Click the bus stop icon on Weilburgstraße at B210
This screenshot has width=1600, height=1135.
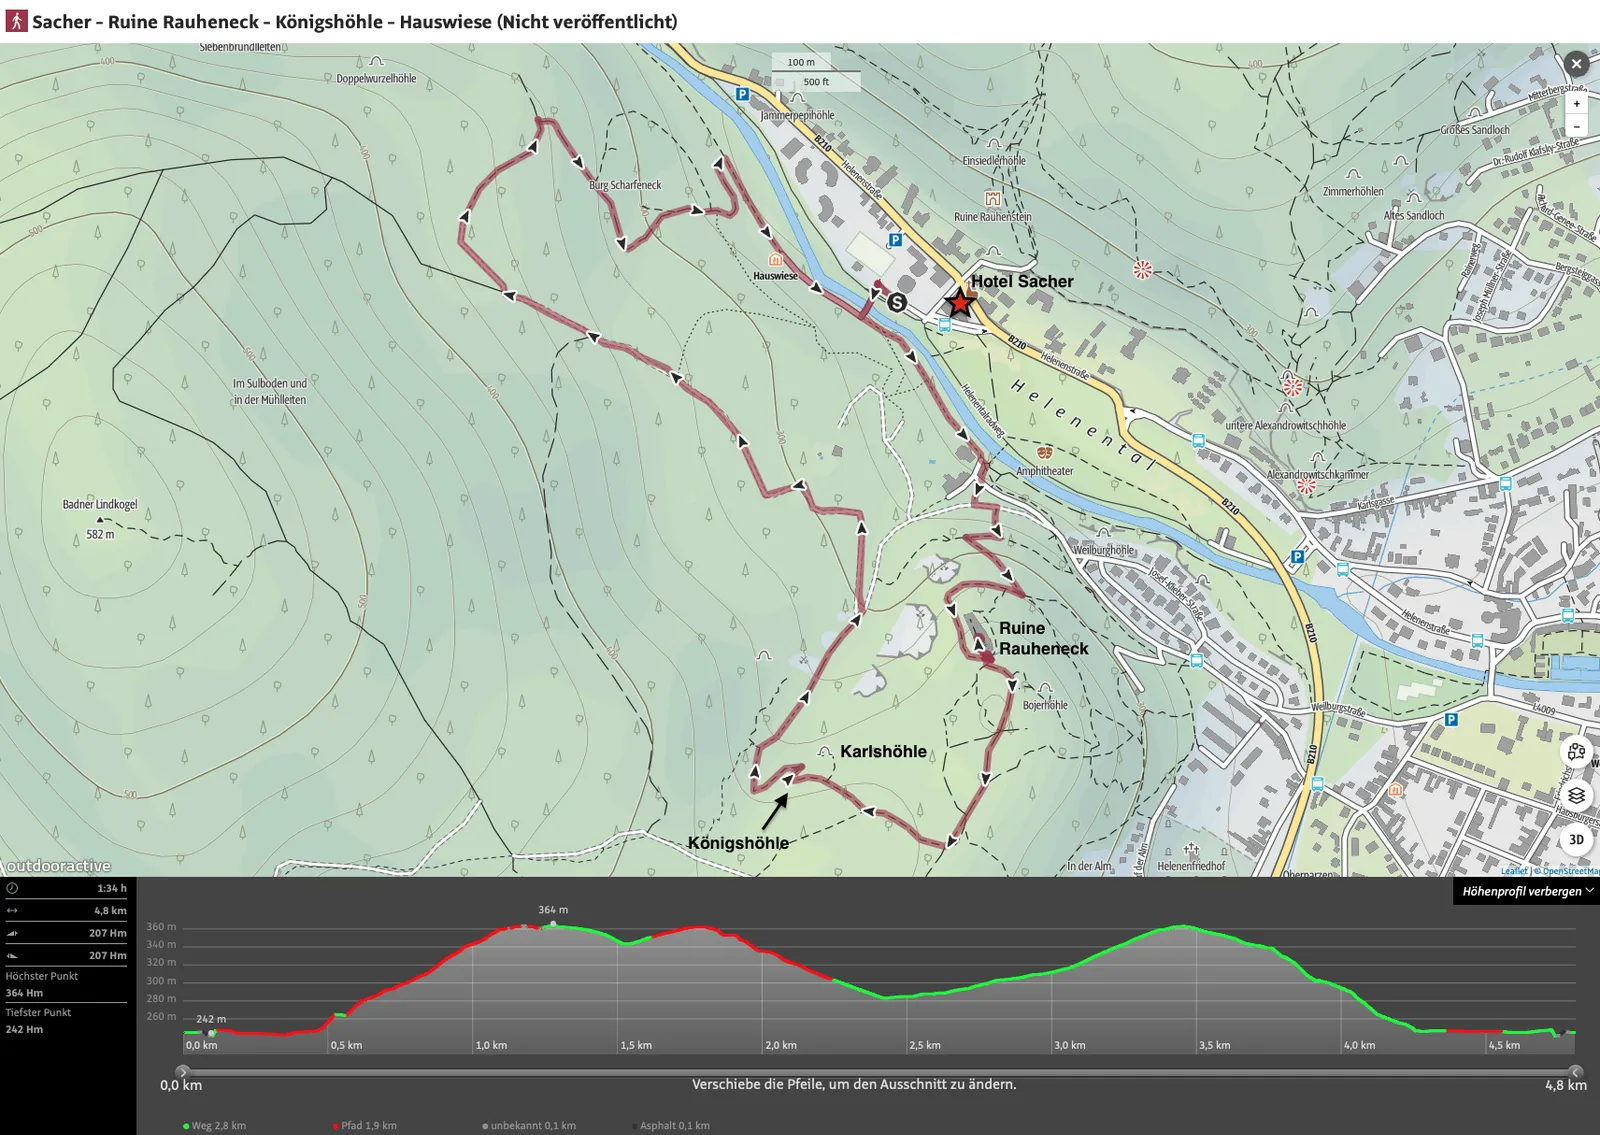click(1317, 785)
